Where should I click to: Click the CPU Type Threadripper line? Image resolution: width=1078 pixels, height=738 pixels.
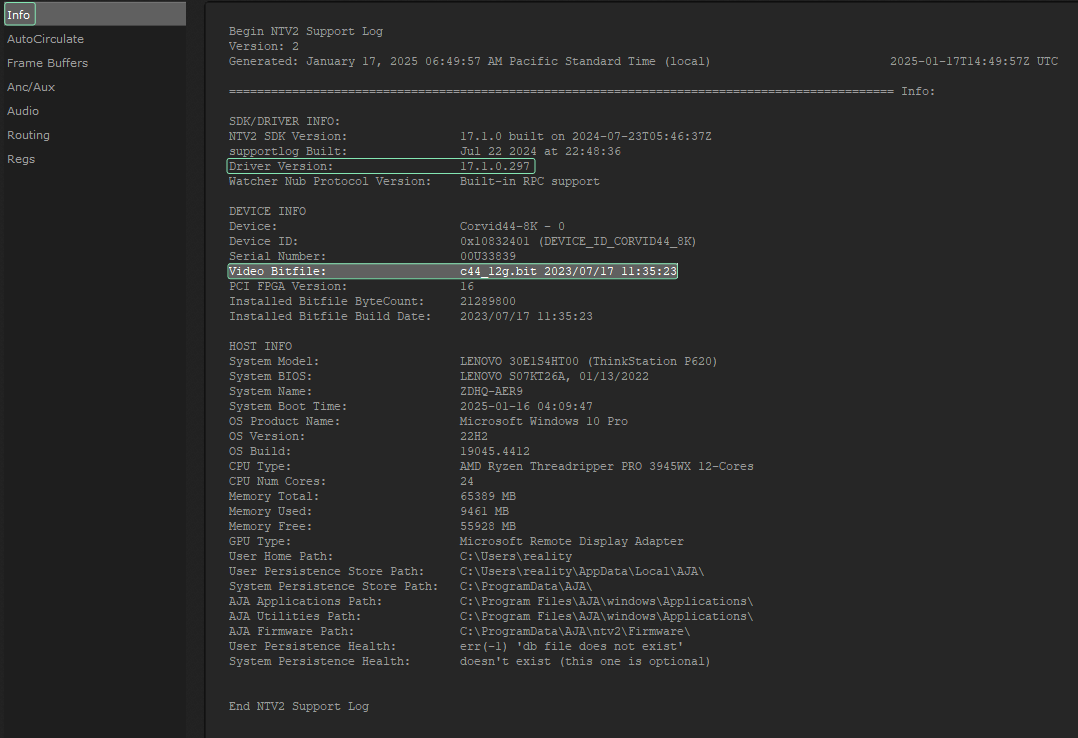[606, 466]
